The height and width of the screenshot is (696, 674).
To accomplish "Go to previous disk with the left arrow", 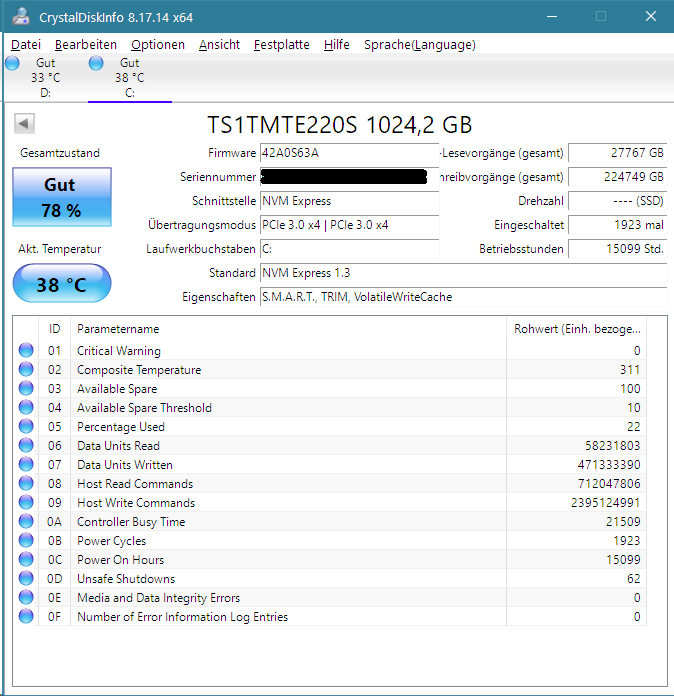I will [24, 123].
